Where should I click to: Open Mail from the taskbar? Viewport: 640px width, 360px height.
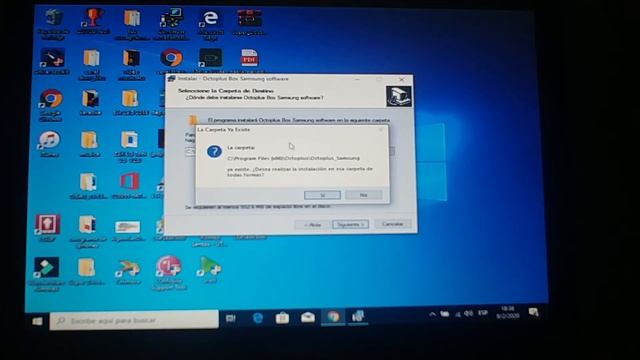(308, 318)
